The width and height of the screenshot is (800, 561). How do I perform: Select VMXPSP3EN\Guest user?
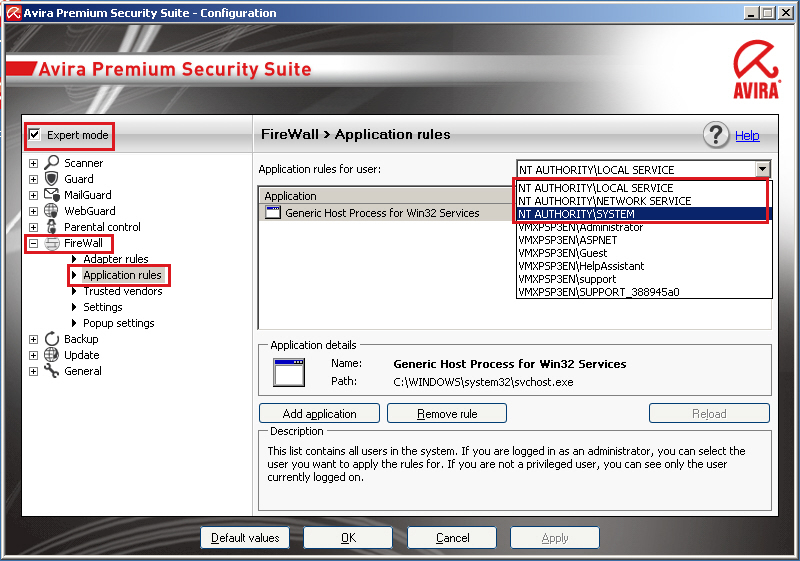tap(644, 253)
